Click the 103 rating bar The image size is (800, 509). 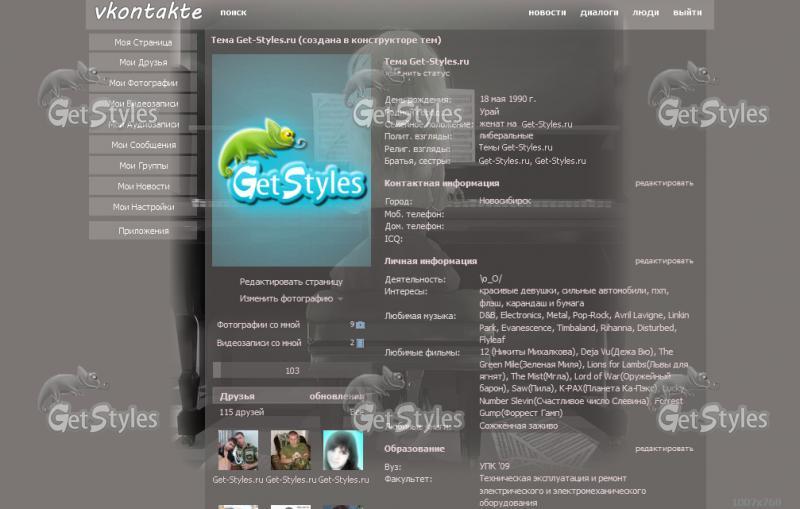[x=292, y=371]
